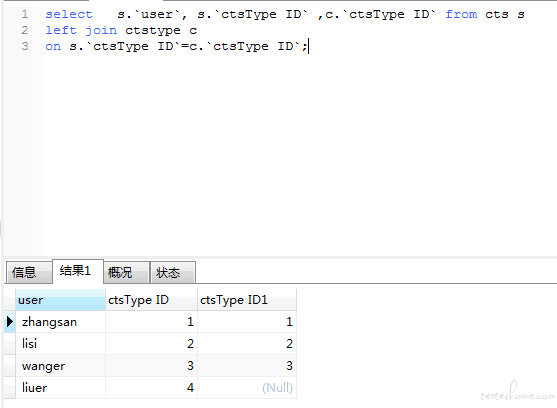Click line number 1 in editor gutter
557x408 pixels.
[25, 14]
